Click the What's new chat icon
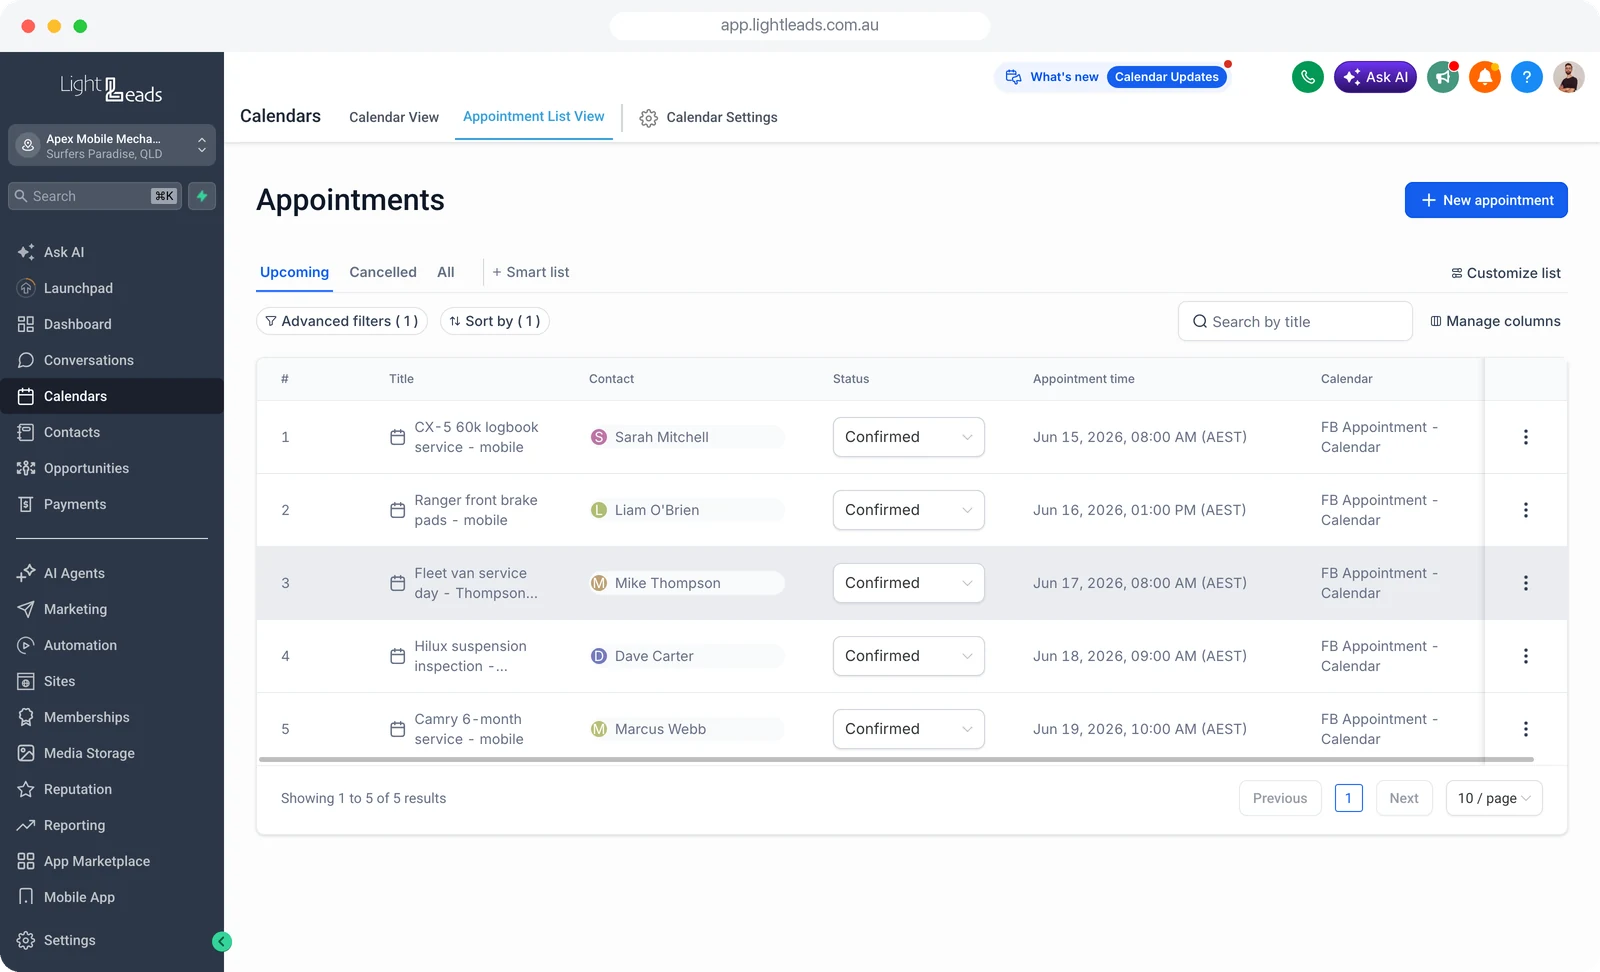1600x972 pixels. (x=1013, y=77)
